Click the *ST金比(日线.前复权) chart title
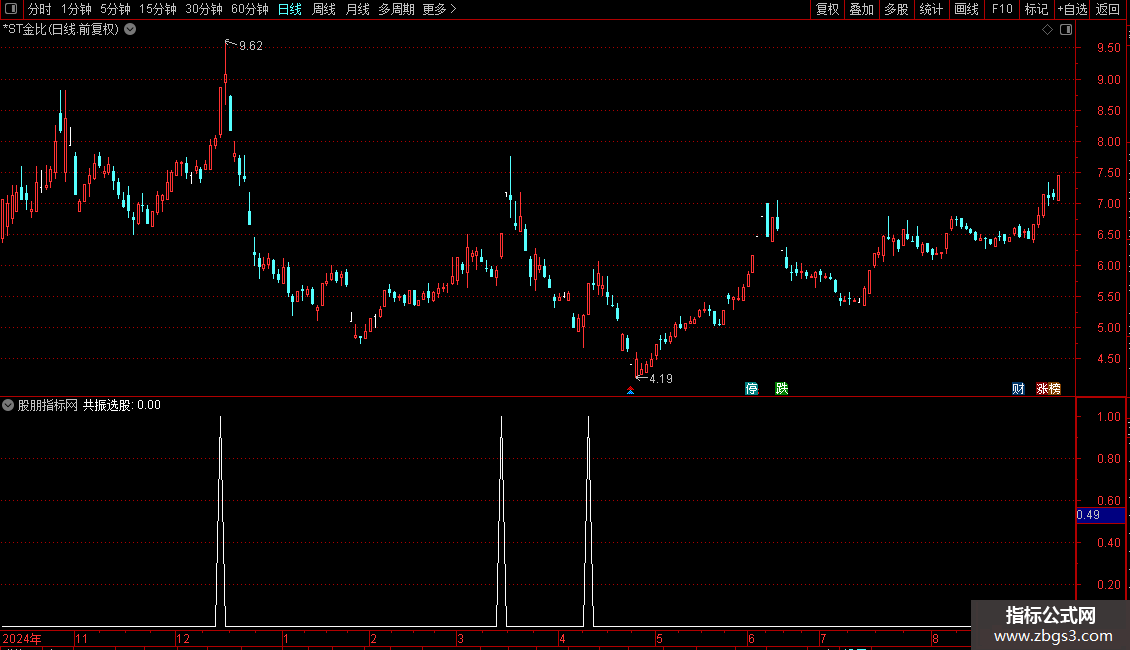This screenshot has height=650, width=1130. (x=61, y=30)
